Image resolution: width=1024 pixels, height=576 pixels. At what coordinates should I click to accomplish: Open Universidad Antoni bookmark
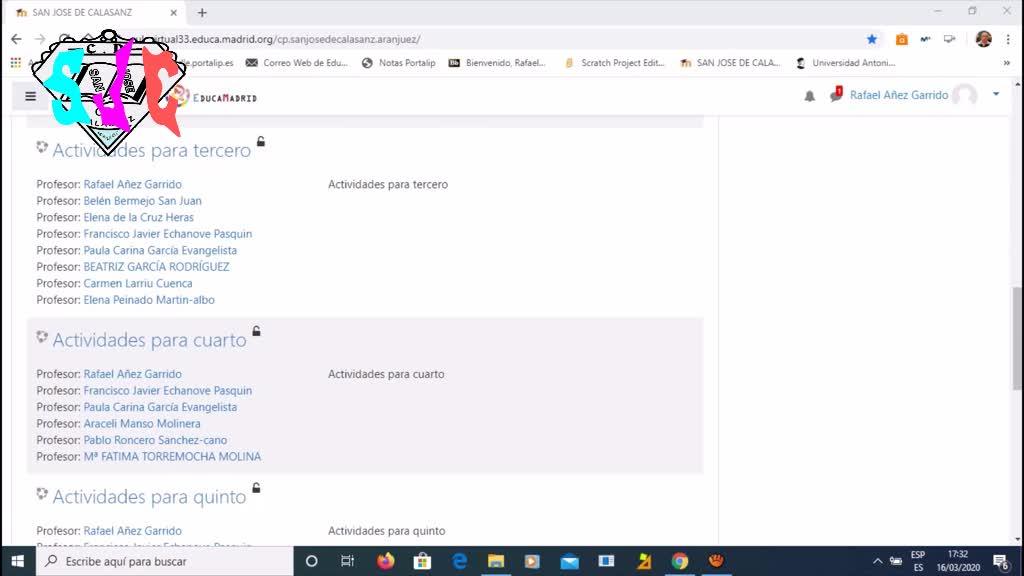(x=846, y=63)
